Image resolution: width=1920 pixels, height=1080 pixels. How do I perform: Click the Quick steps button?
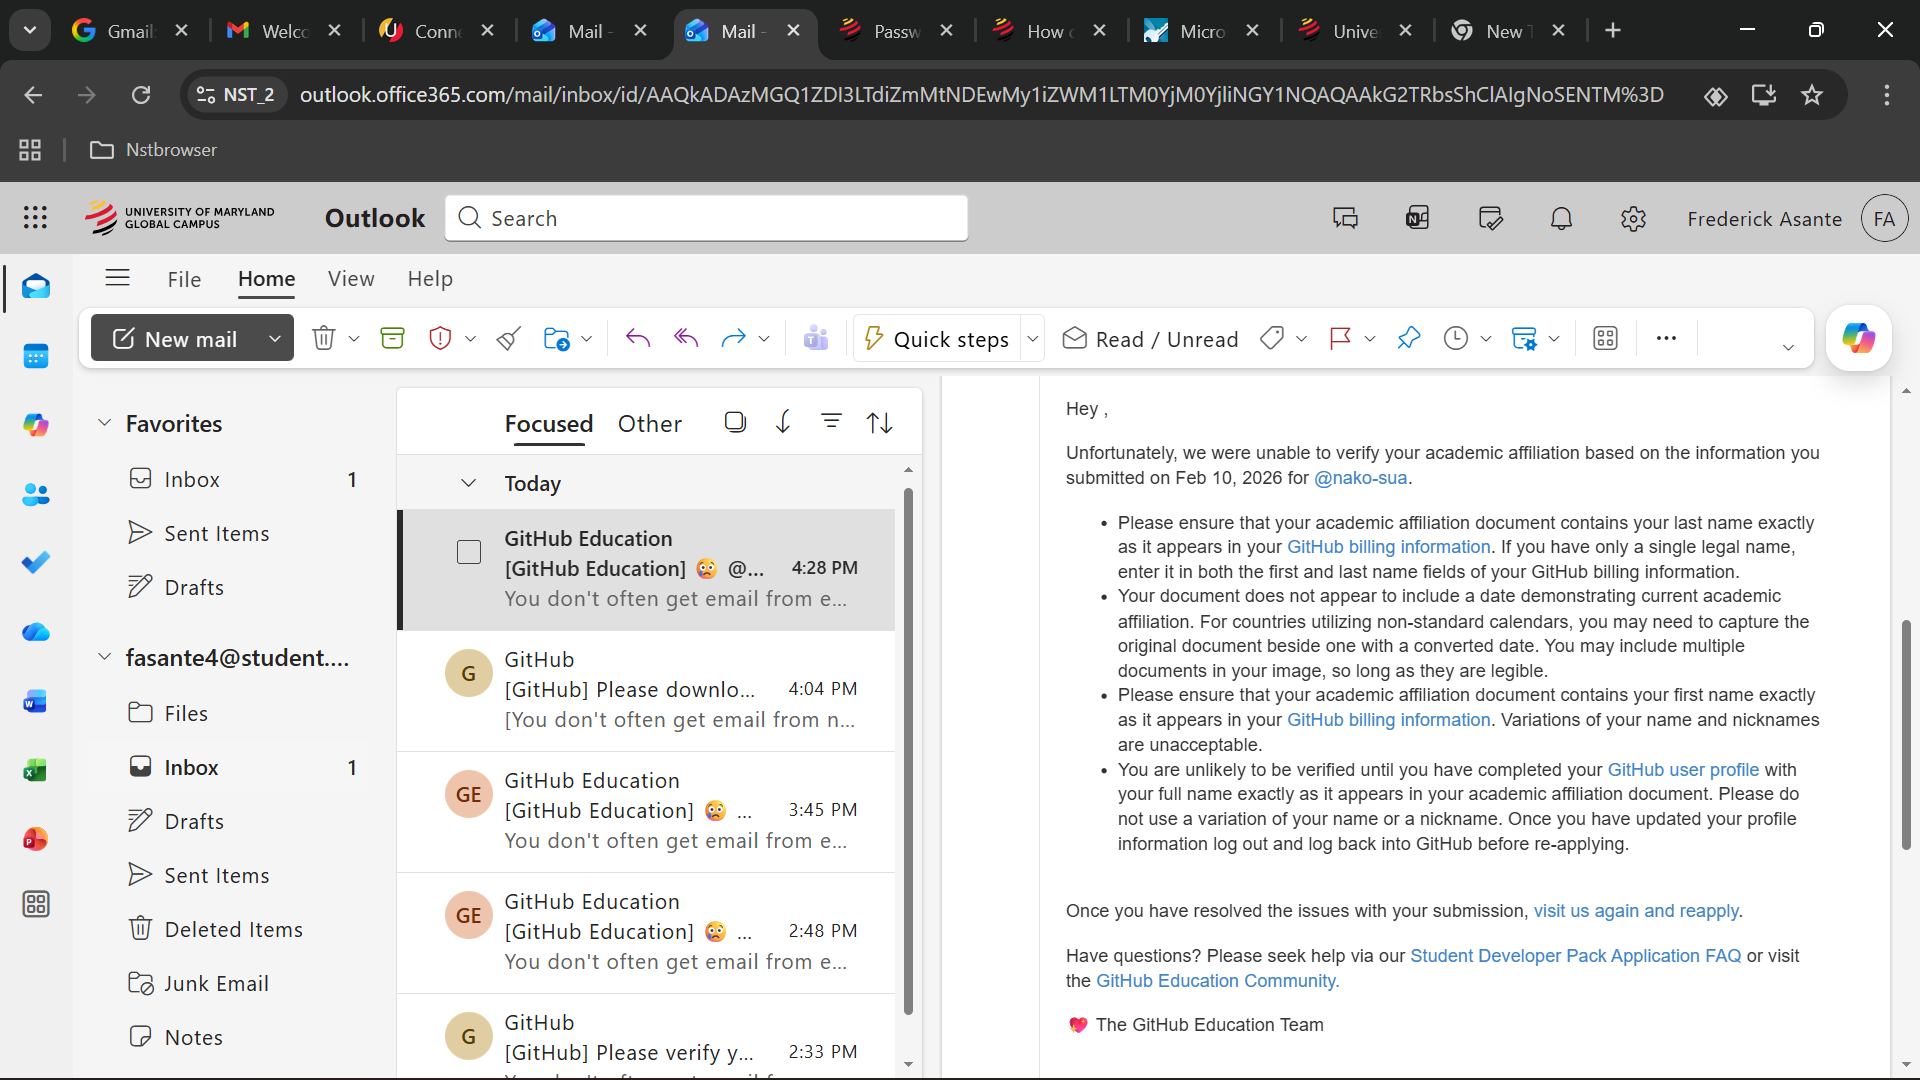[936, 339]
